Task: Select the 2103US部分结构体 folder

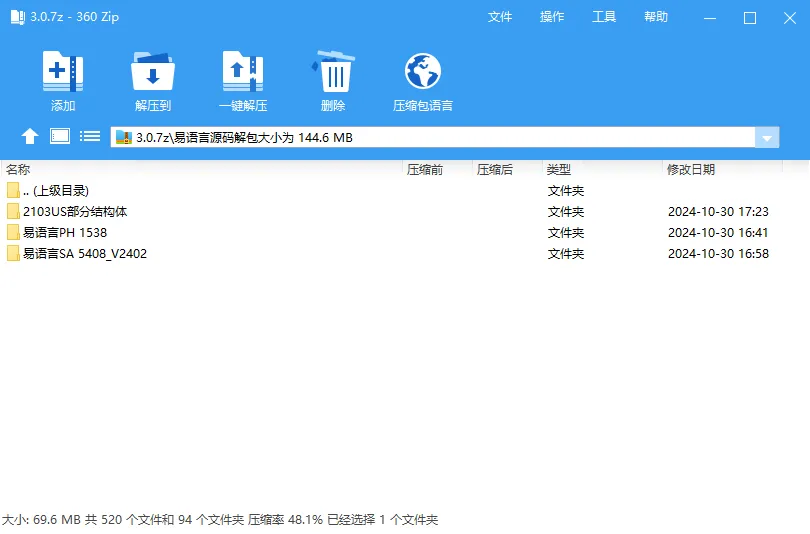Action: pyautogui.click(x=75, y=212)
